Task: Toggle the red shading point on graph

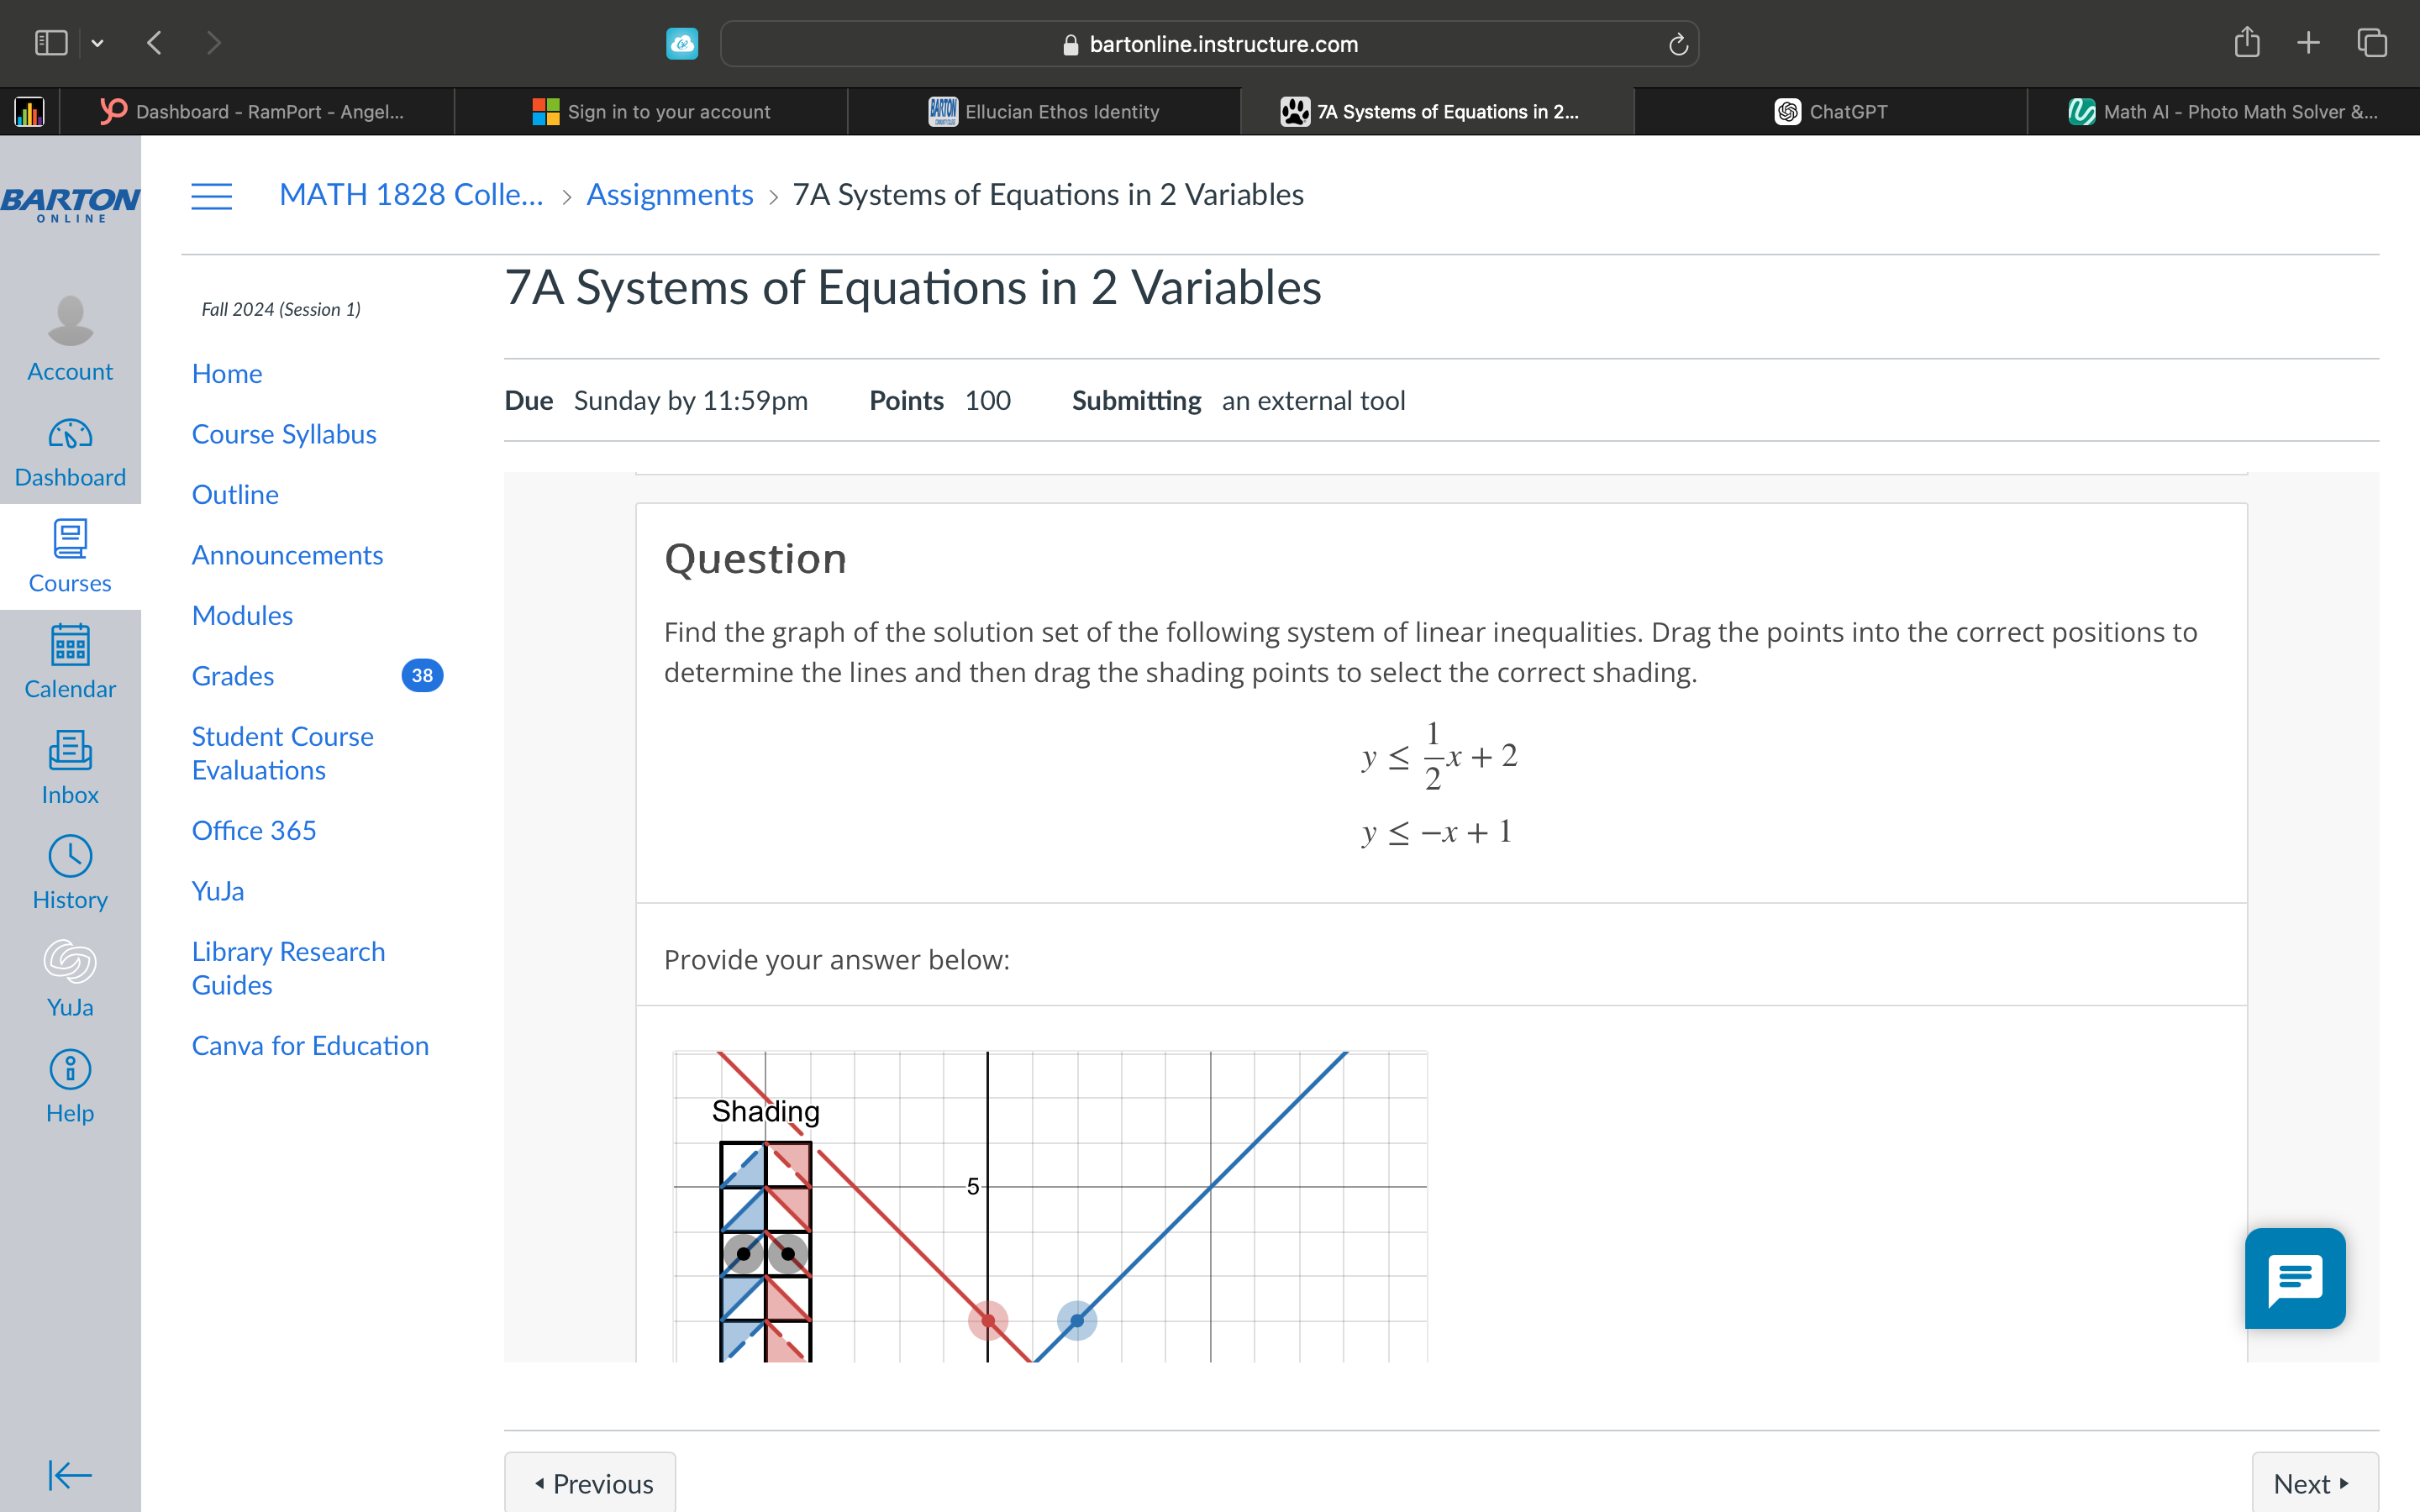Action: point(986,1317)
